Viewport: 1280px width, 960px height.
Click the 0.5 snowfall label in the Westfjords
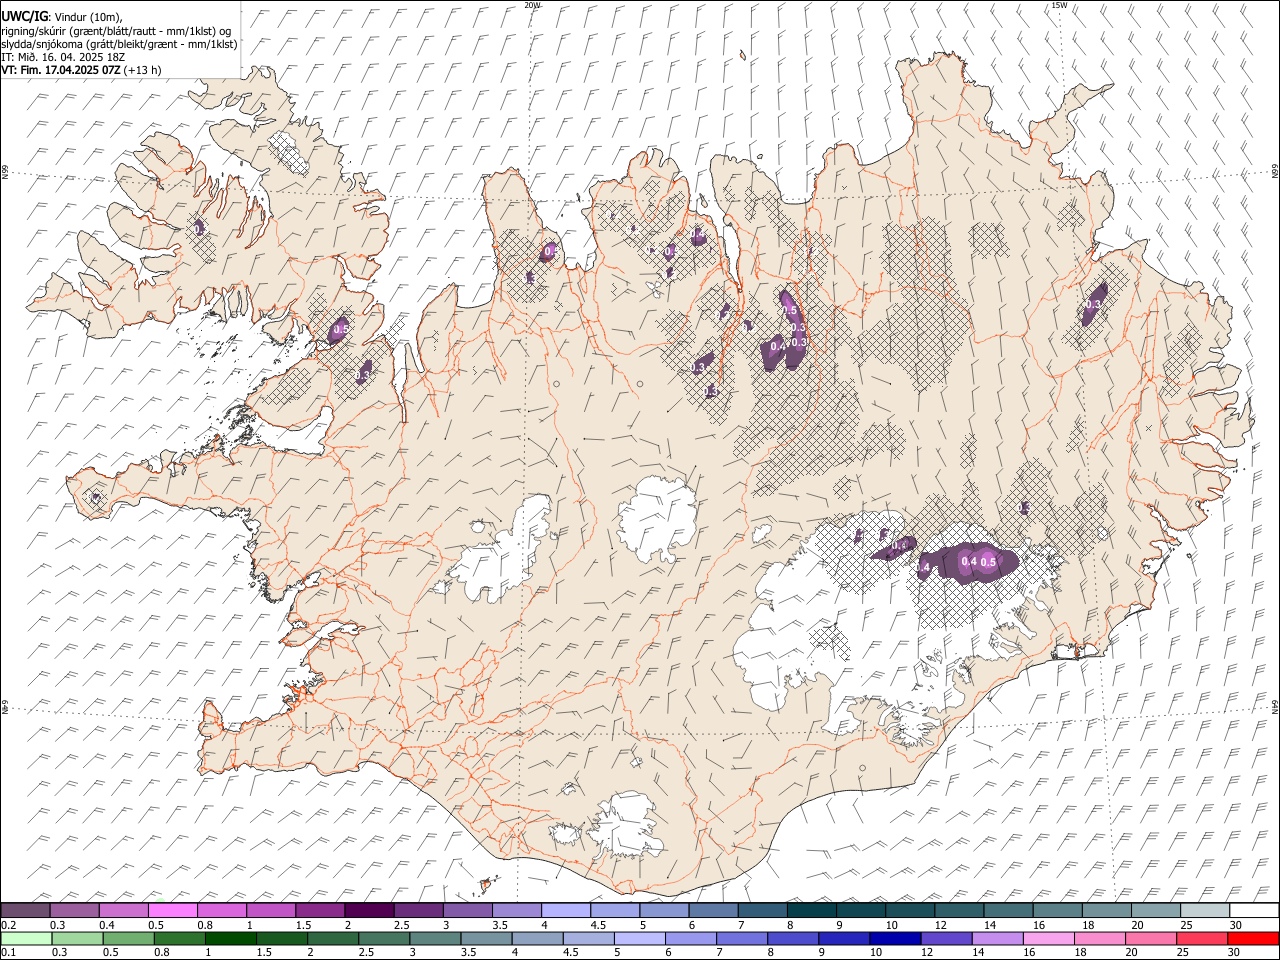click(340, 329)
